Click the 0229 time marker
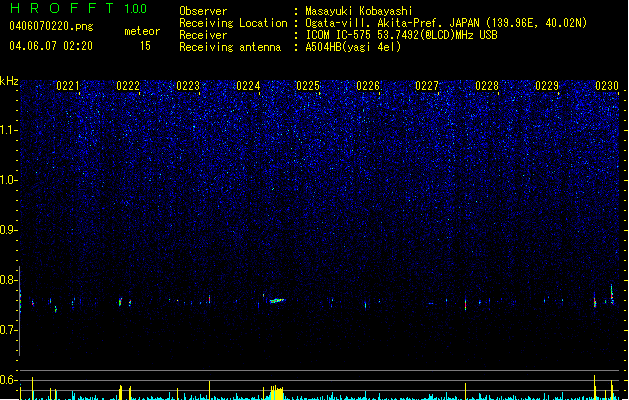629x400 pixels. click(x=547, y=86)
